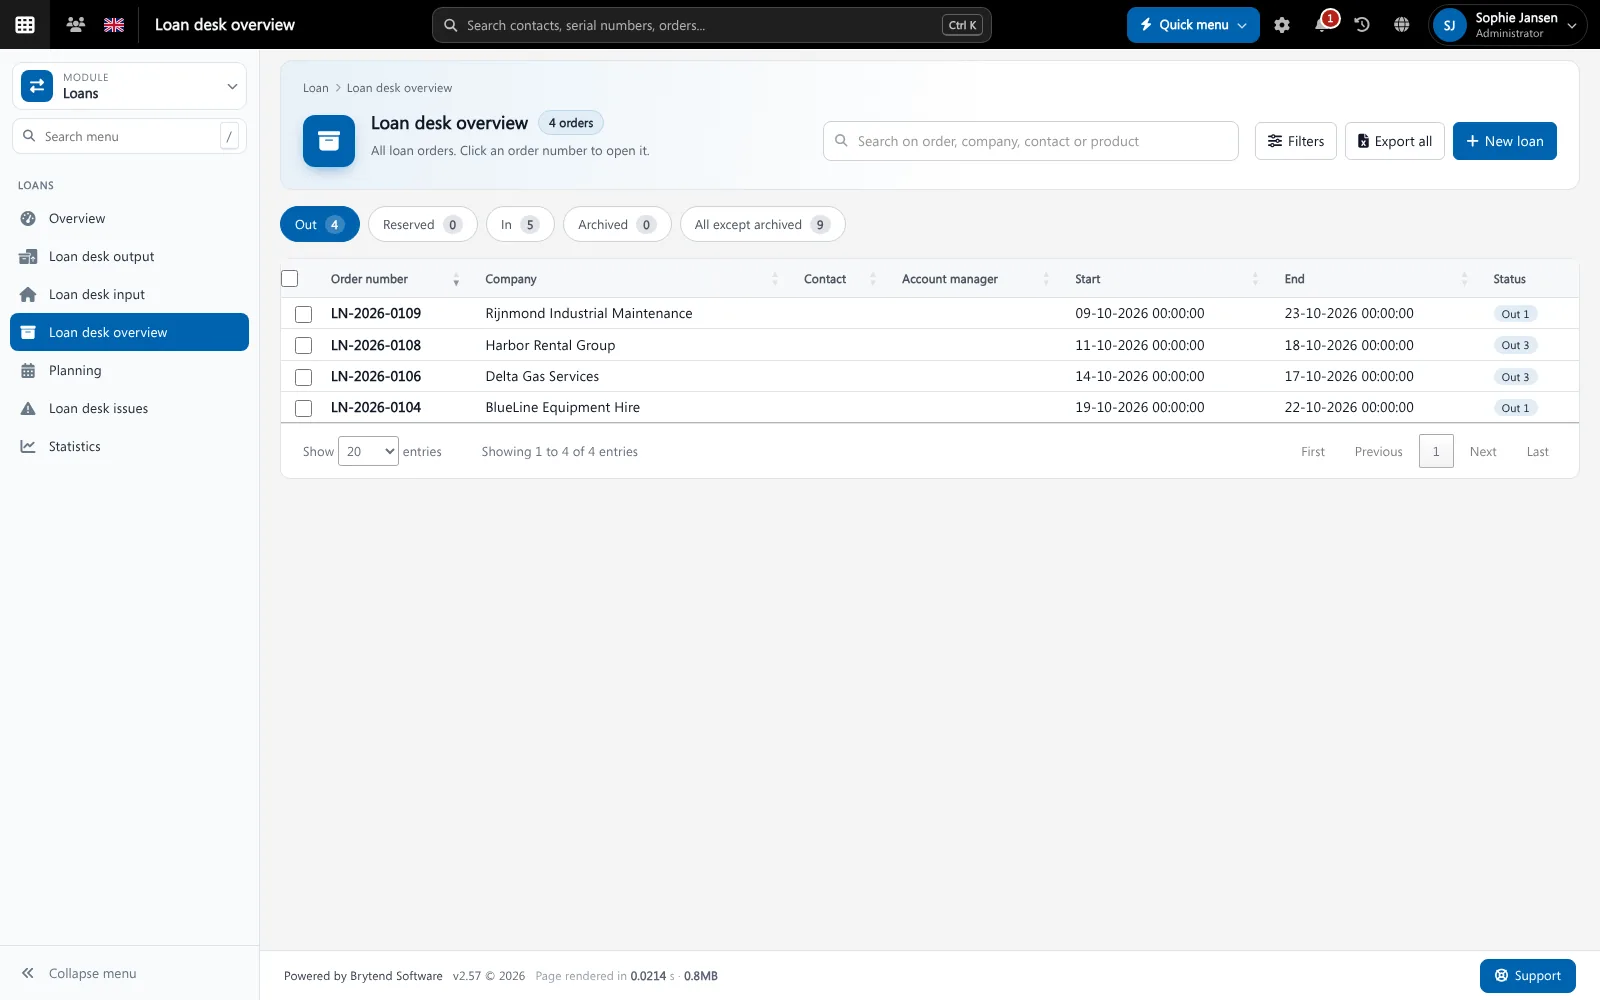Viewport: 1600px width, 1000px height.
Task: Open order LN-2026-0109 link
Action: pyautogui.click(x=376, y=314)
